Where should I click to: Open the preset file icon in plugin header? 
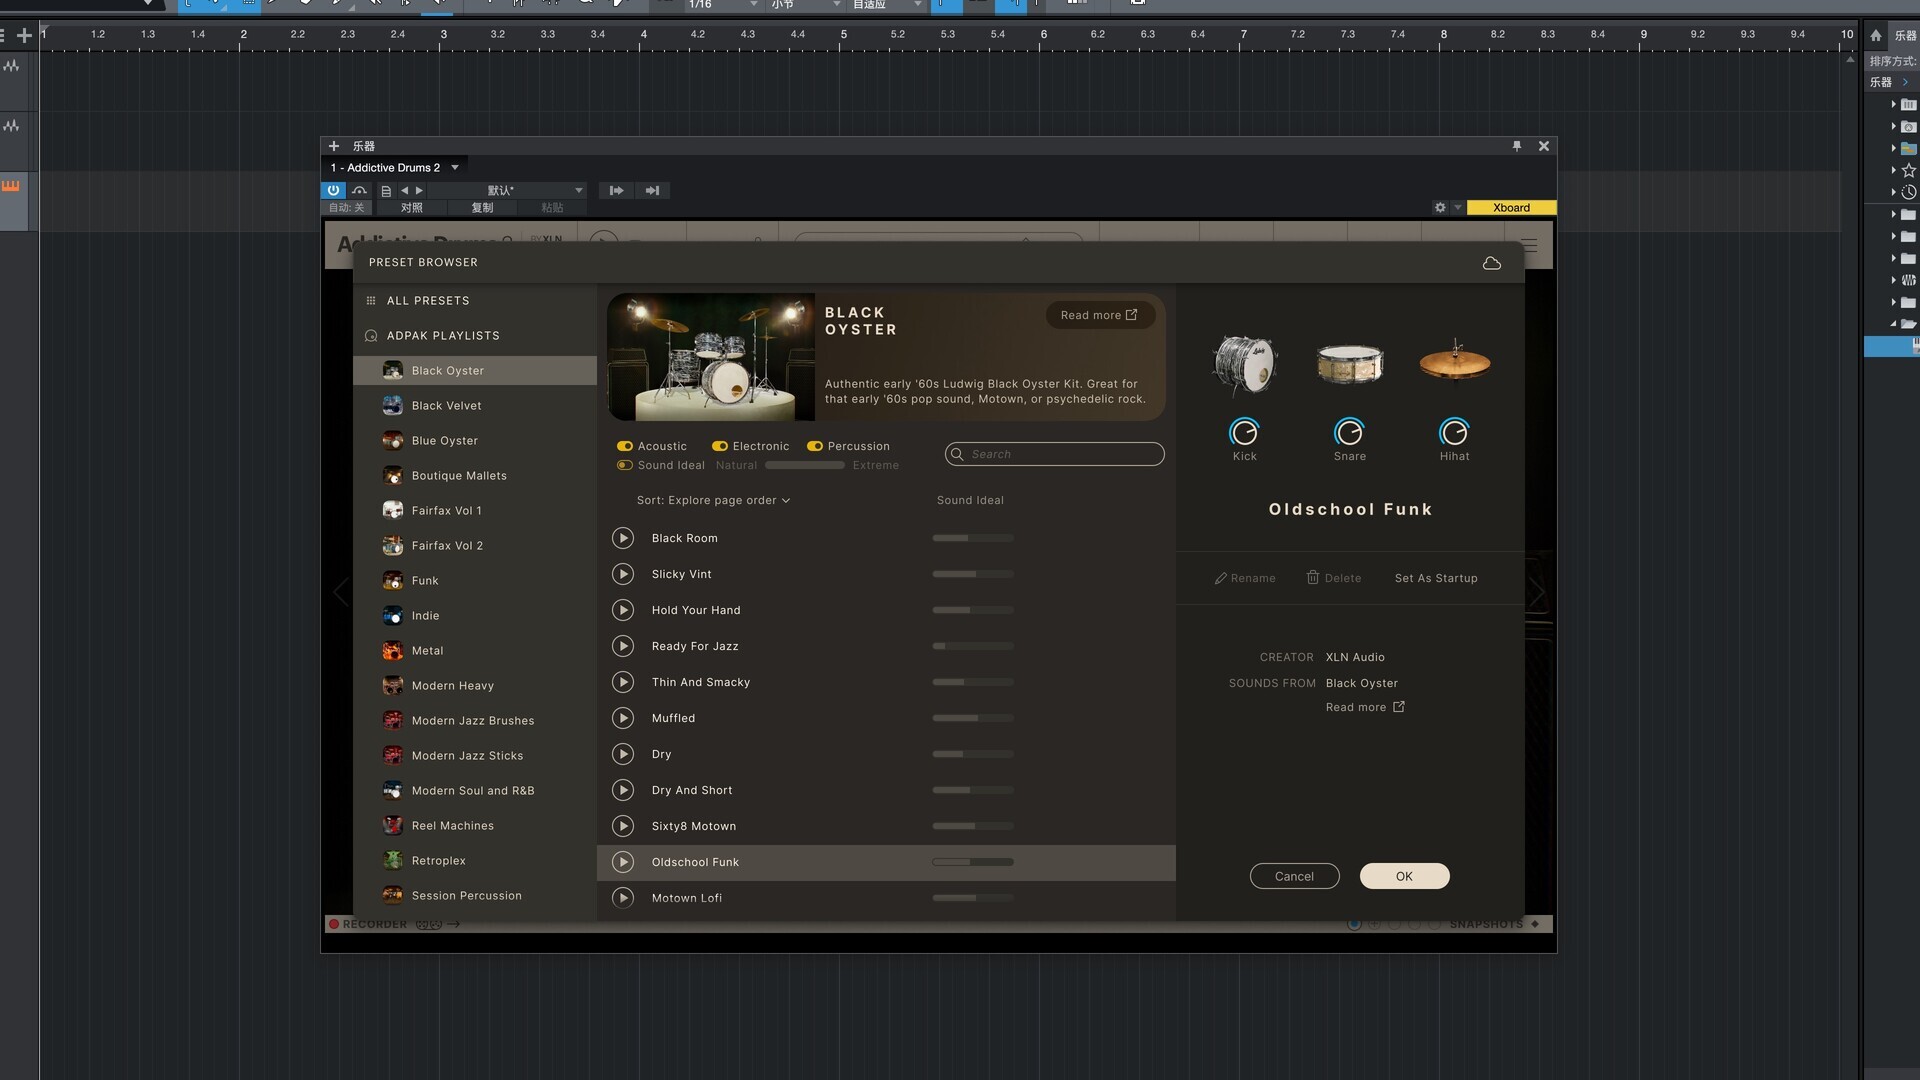pos(386,190)
